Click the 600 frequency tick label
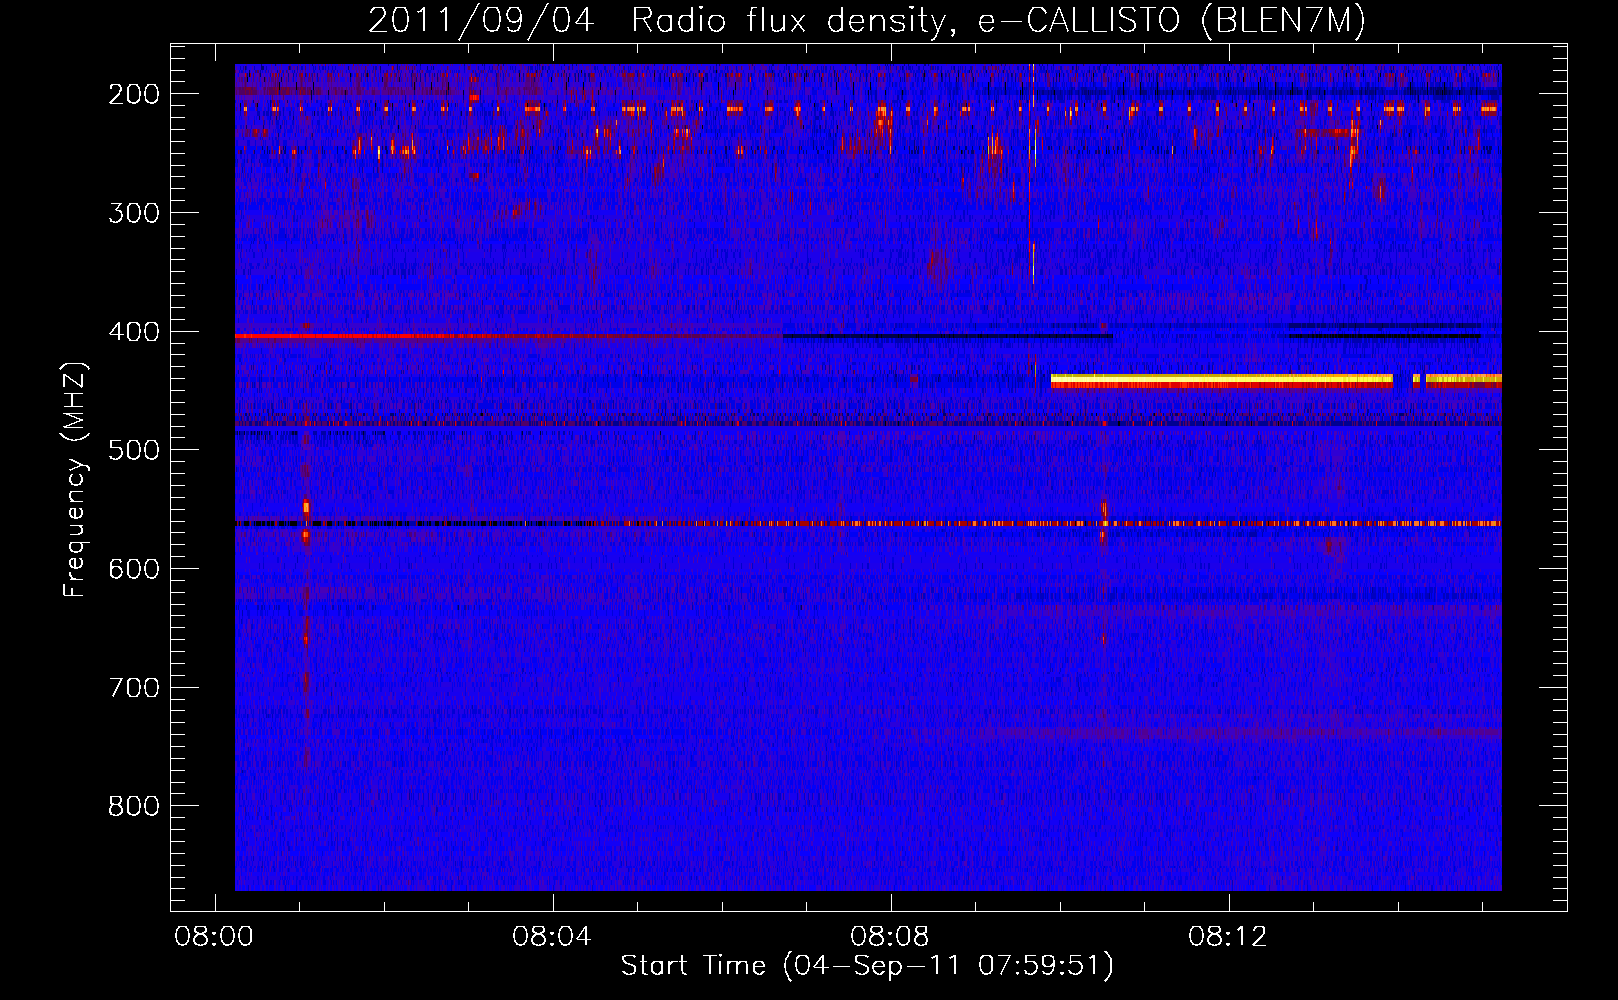1618x1000 pixels. pyautogui.click(x=134, y=569)
